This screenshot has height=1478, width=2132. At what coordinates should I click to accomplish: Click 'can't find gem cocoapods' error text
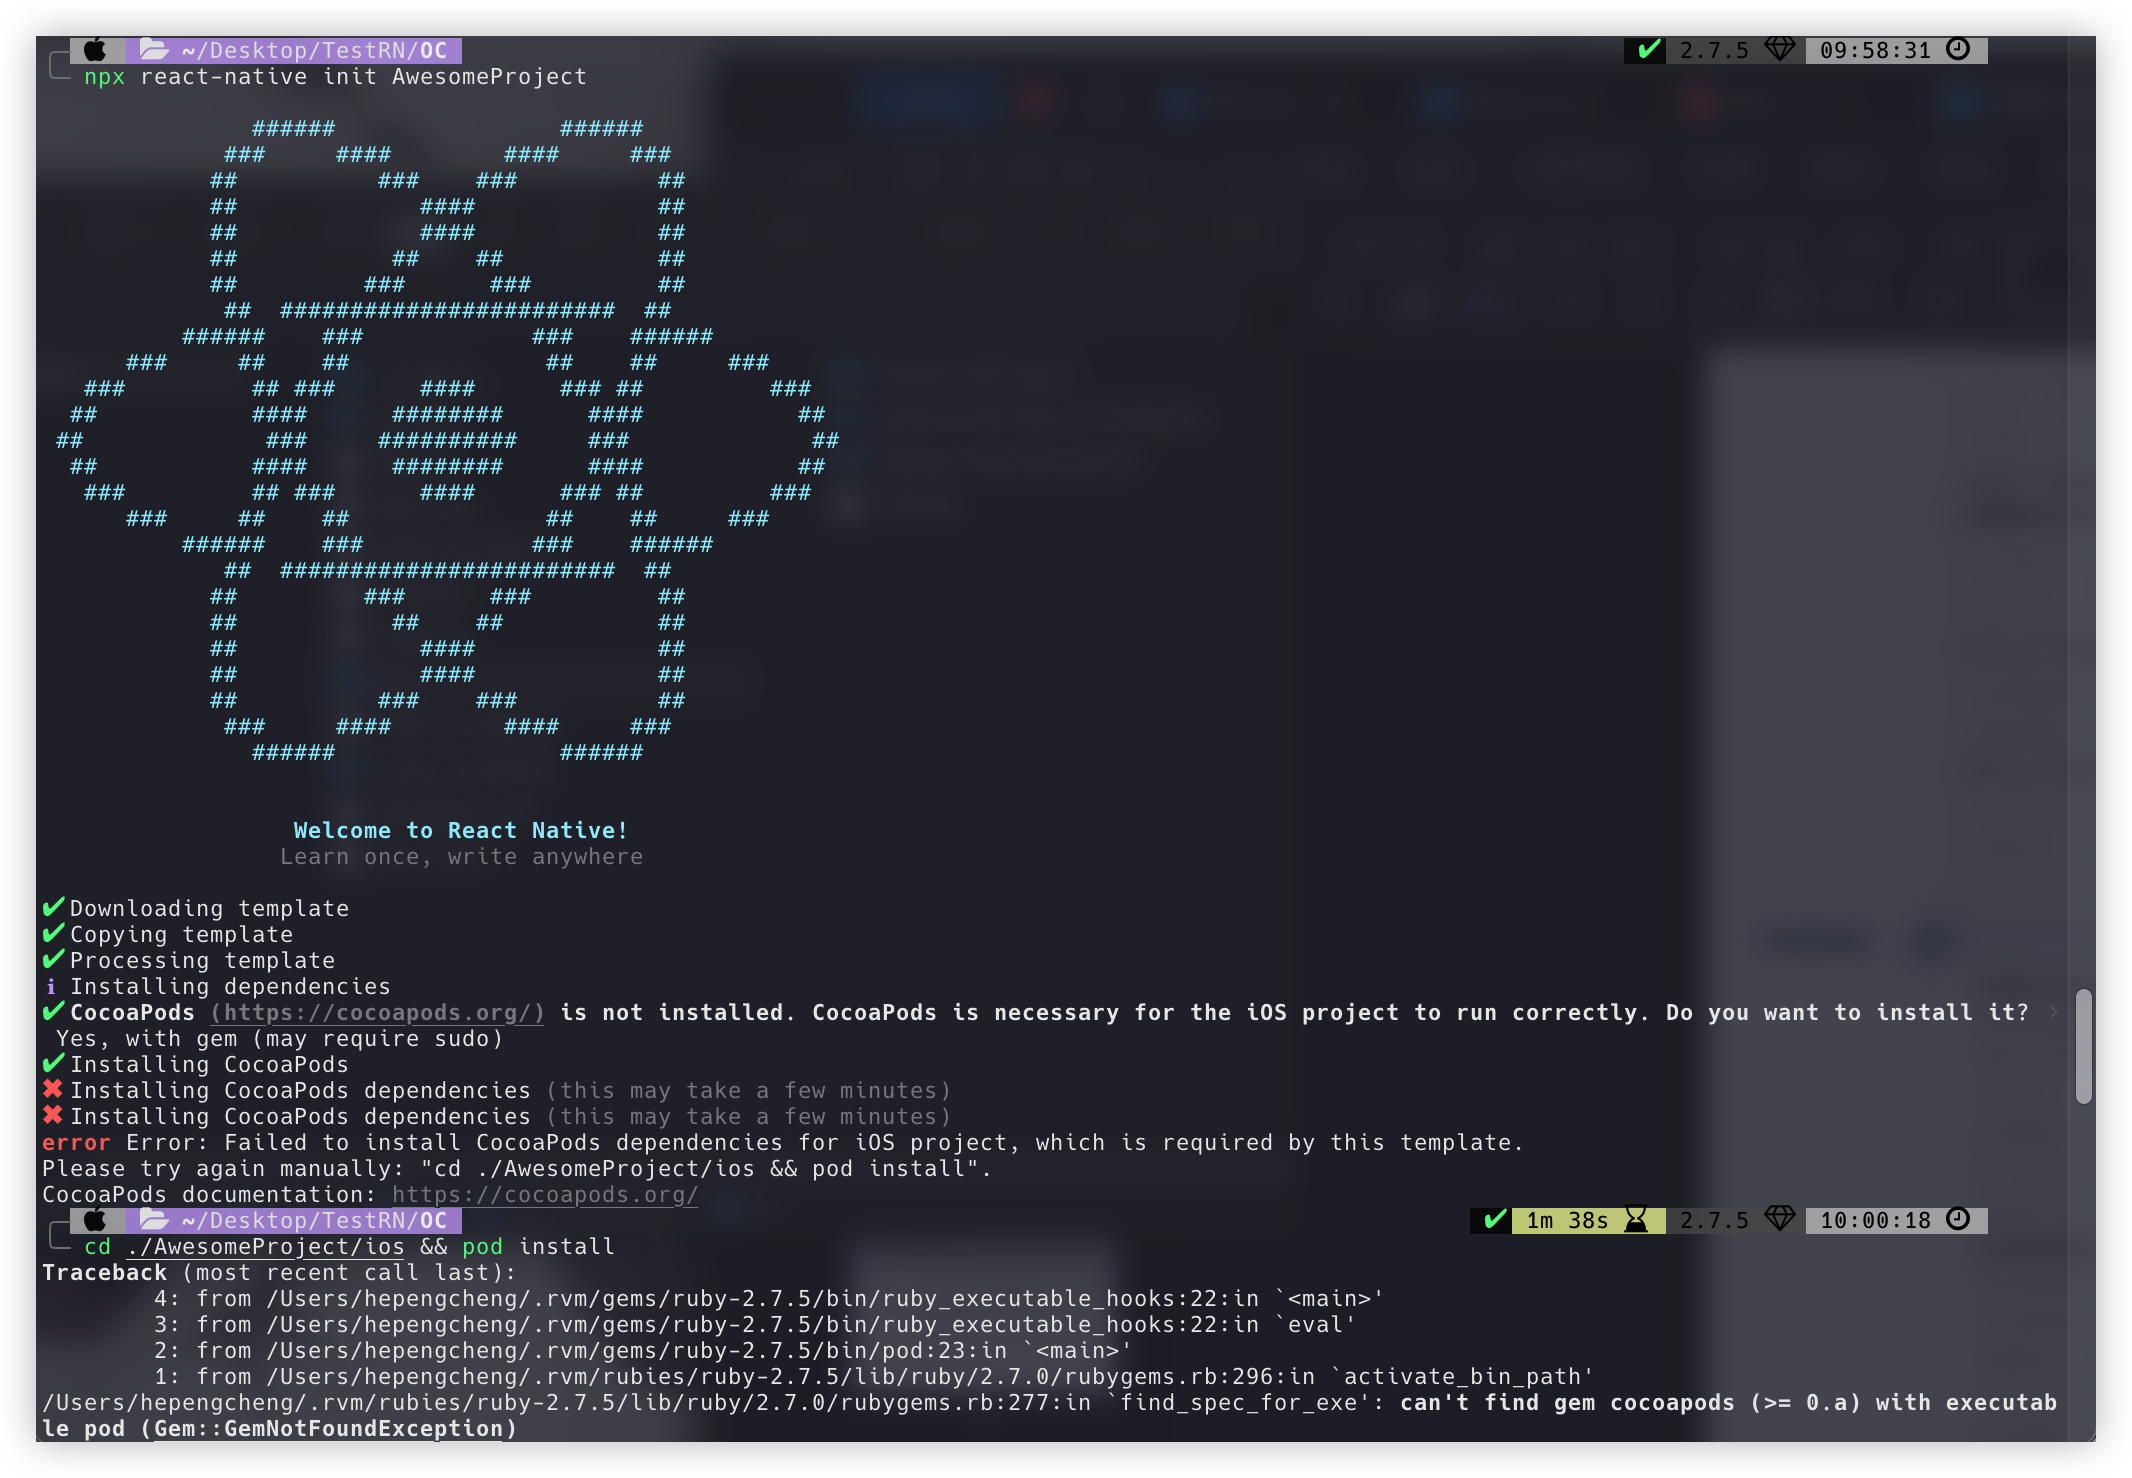pos(1567,1403)
